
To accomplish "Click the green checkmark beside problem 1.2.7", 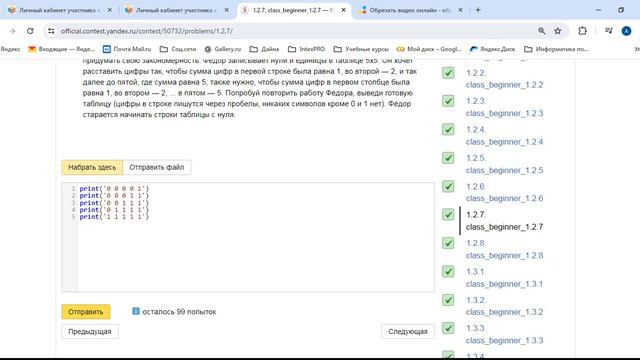I will [448, 214].
